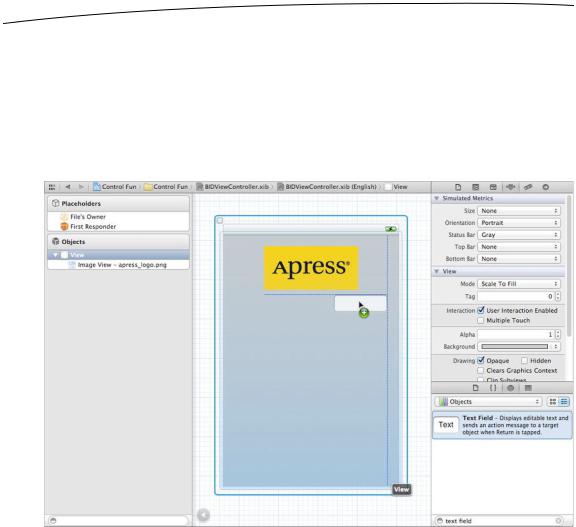Open the Size inspector ruler icon
This screenshot has height=527, width=576.
528,187
